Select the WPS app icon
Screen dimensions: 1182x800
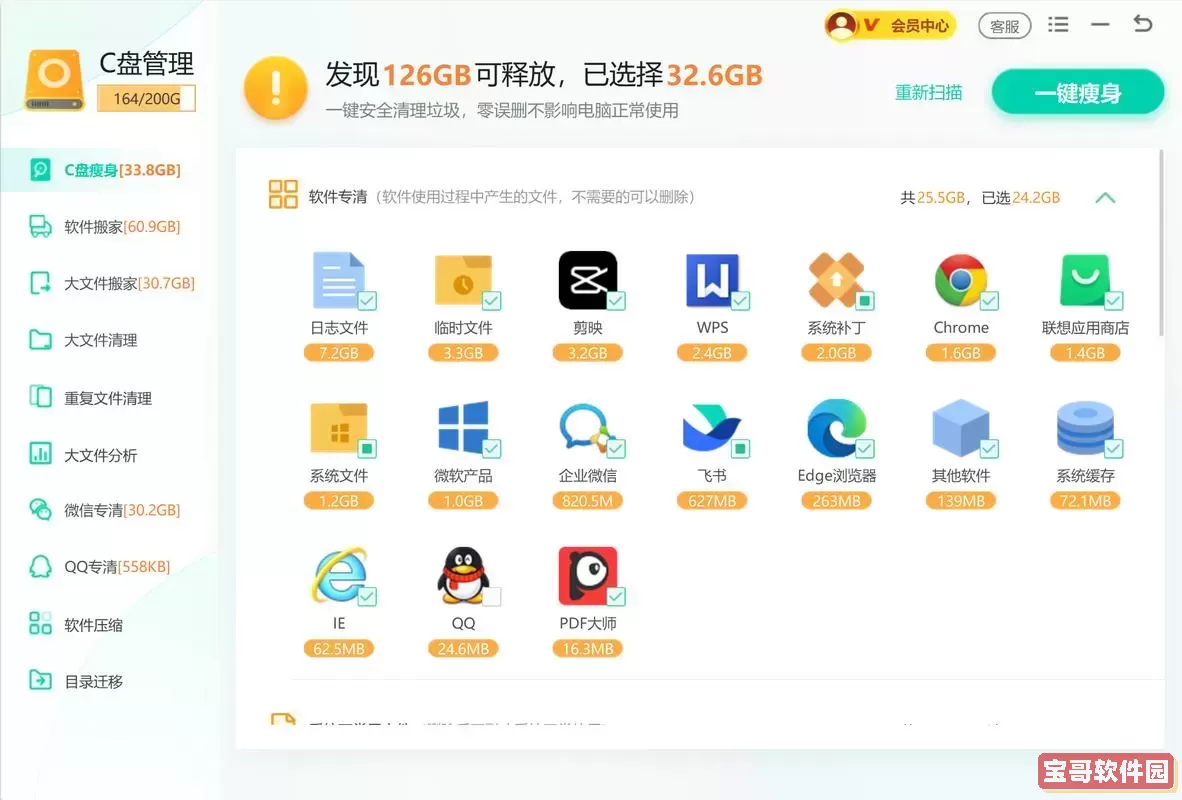712,280
